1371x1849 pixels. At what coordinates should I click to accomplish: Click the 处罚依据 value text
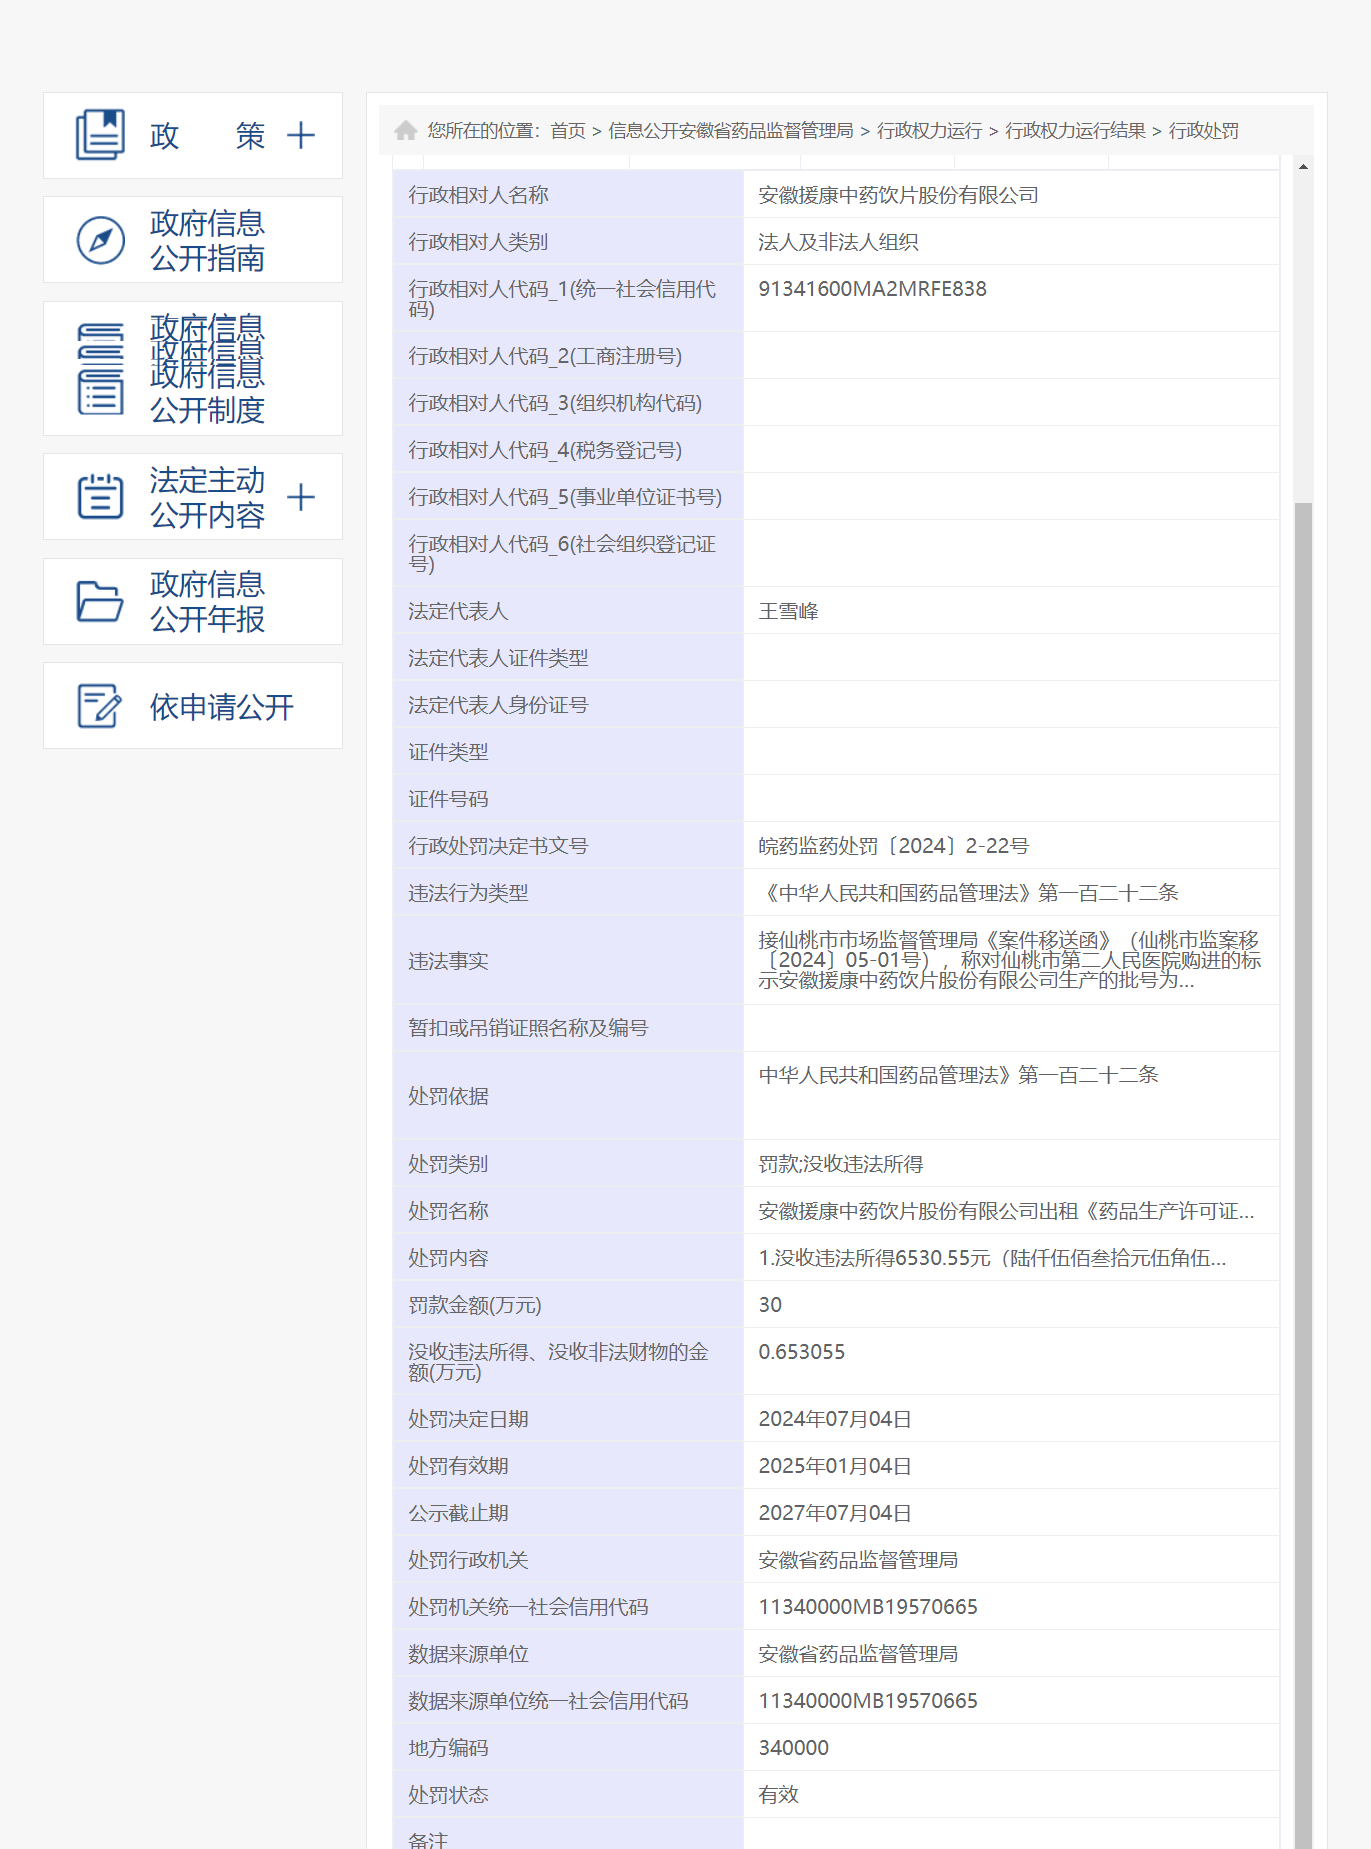pos(958,1075)
